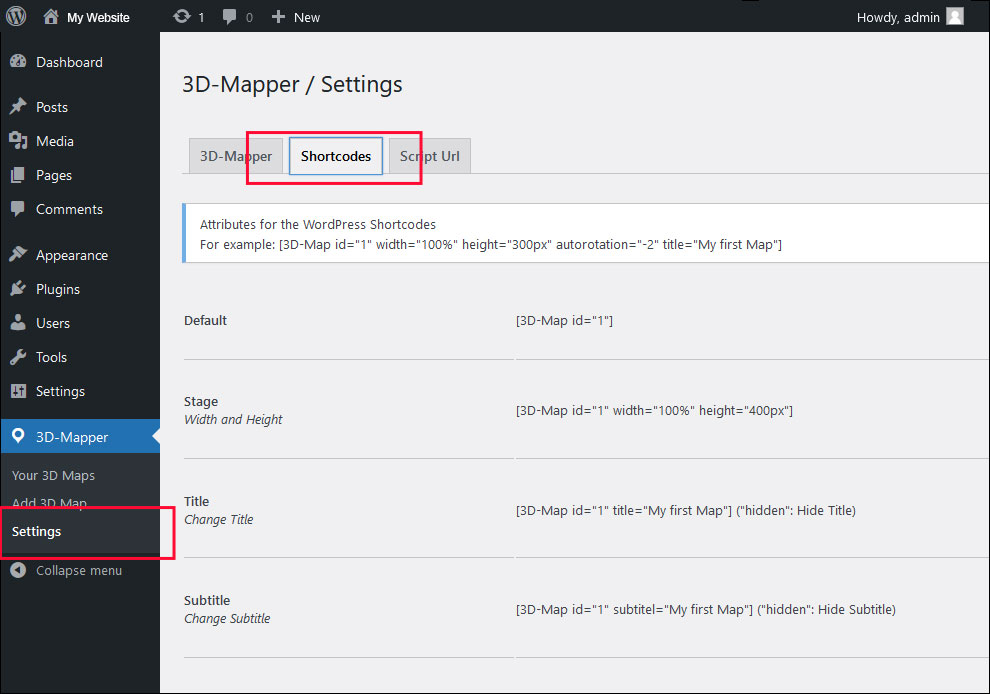Click the Users person icon
The image size is (990, 694).
(x=18, y=322)
